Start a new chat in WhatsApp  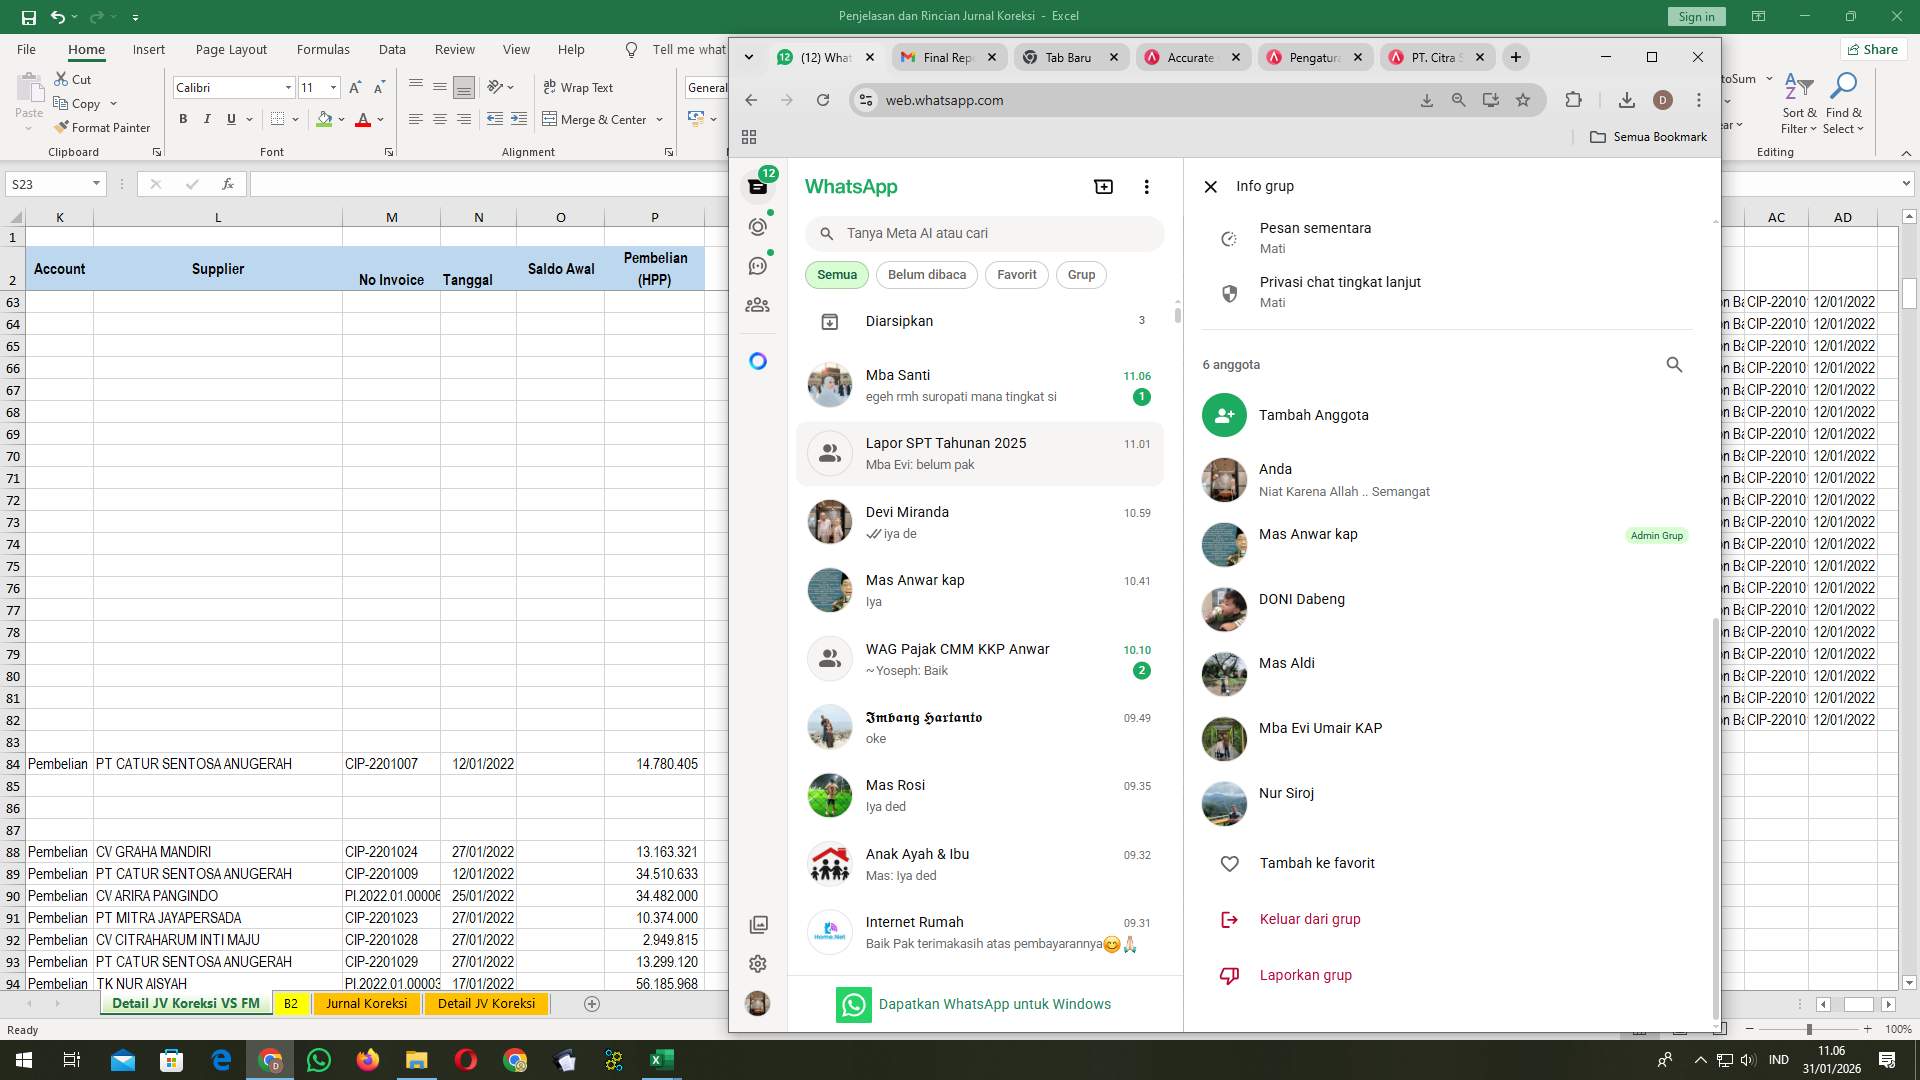1102,187
